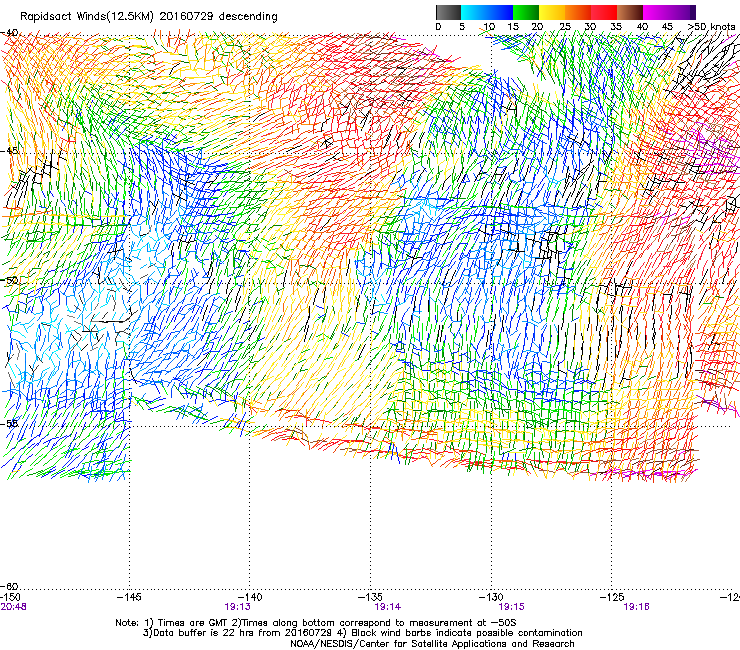Click the legend label '35'

pyautogui.click(x=615, y=27)
